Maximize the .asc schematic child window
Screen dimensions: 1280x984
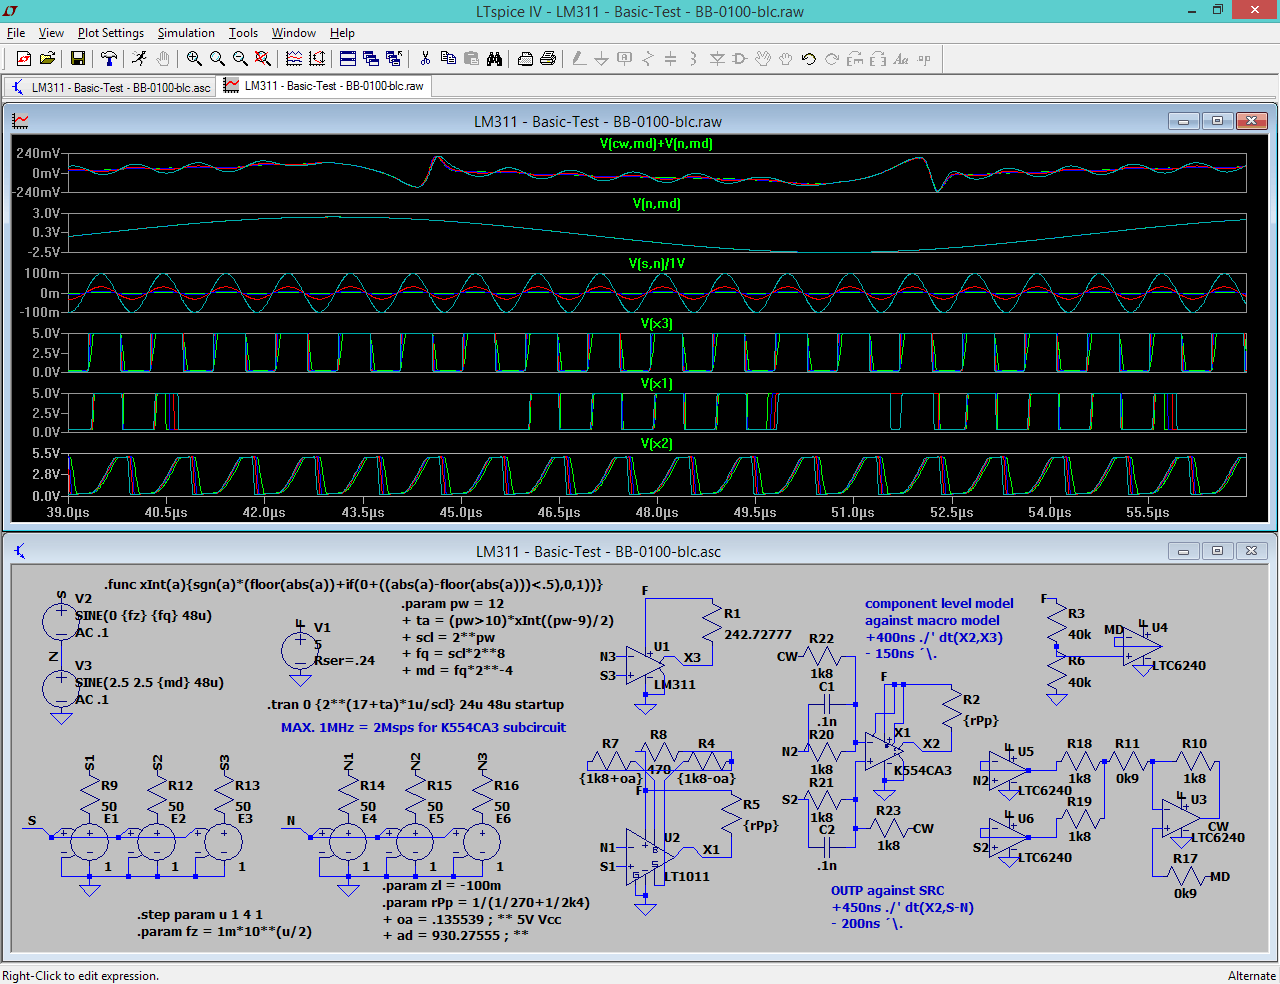tap(1217, 551)
